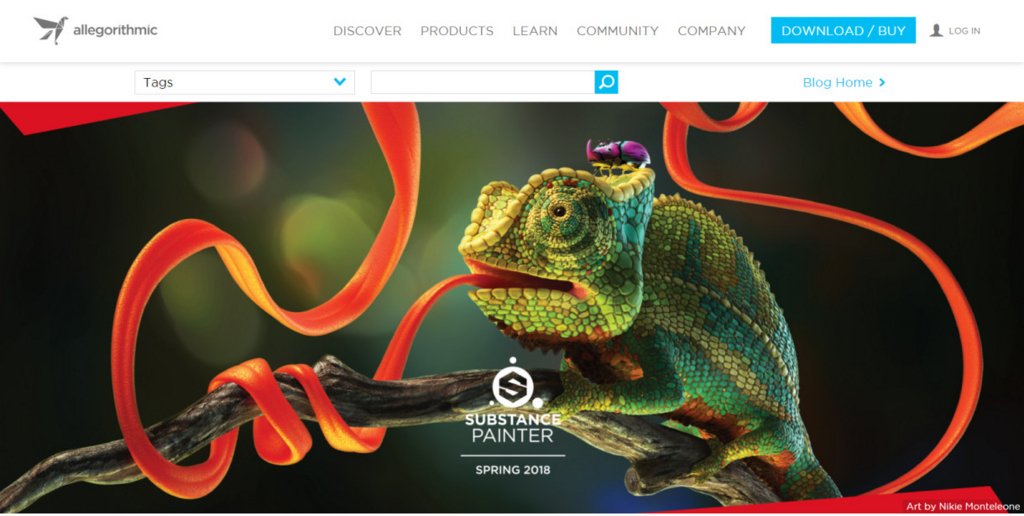Click the SPRING 2018 banner text

[513, 470]
